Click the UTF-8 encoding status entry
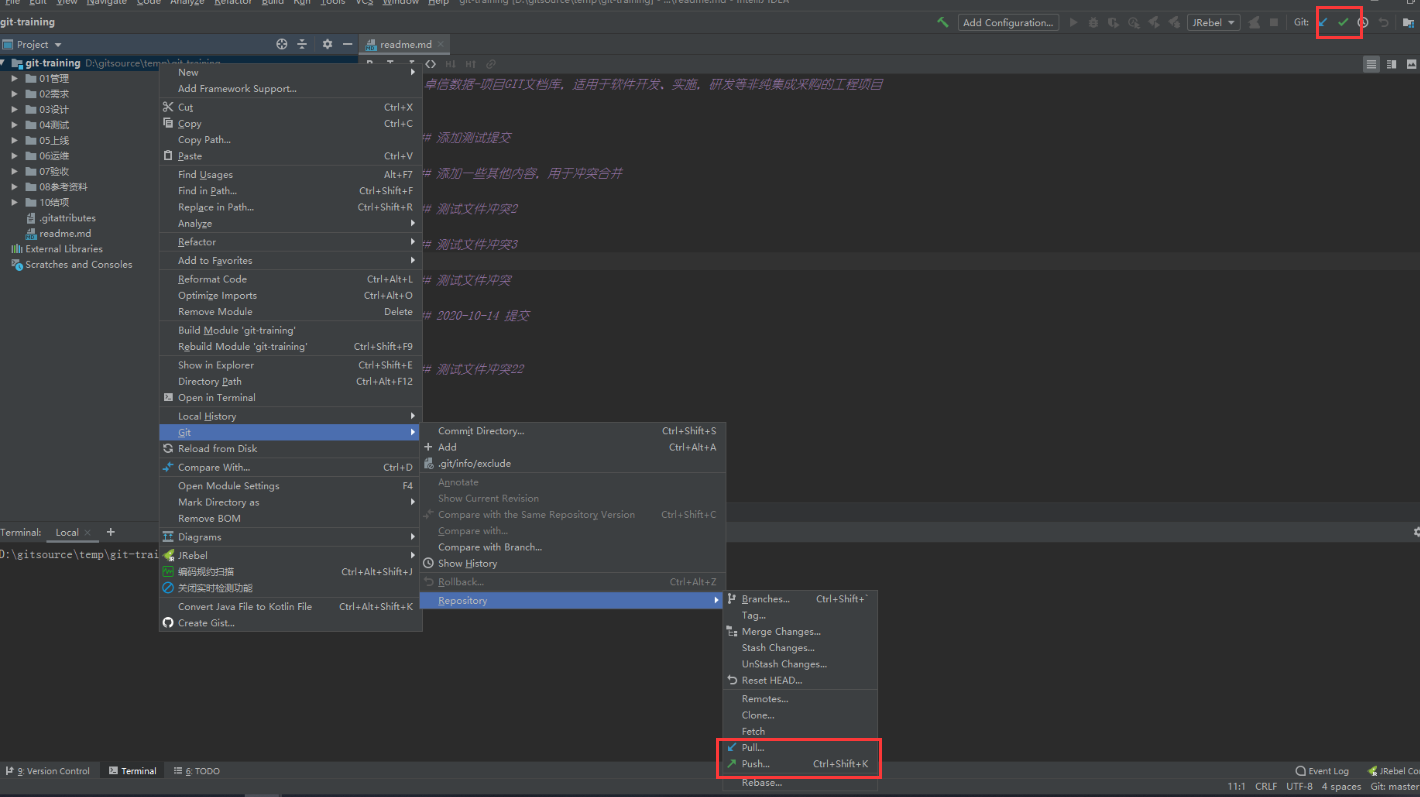Screen dimensions: 1420x797 (x=1299, y=787)
